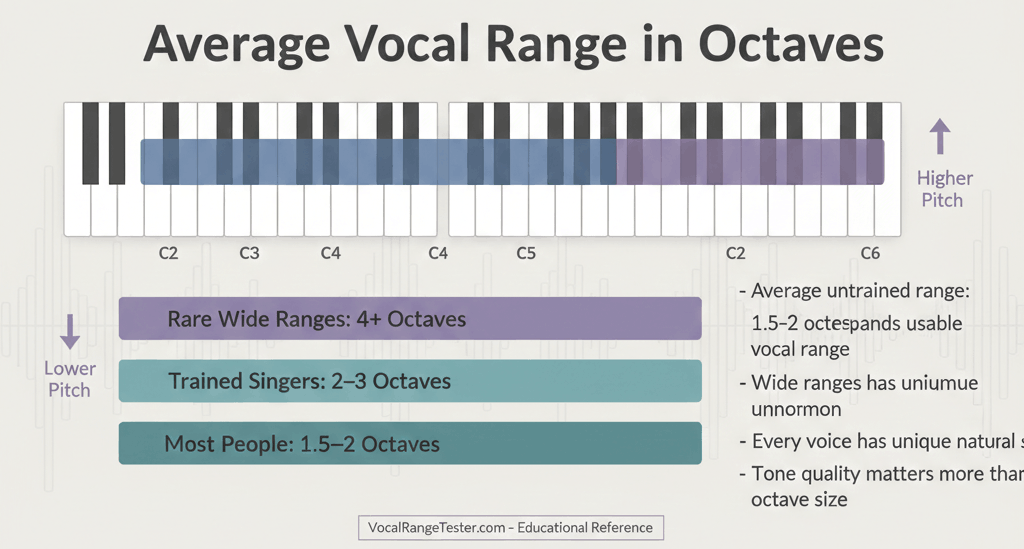Click the C5 note label

[526, 254]
